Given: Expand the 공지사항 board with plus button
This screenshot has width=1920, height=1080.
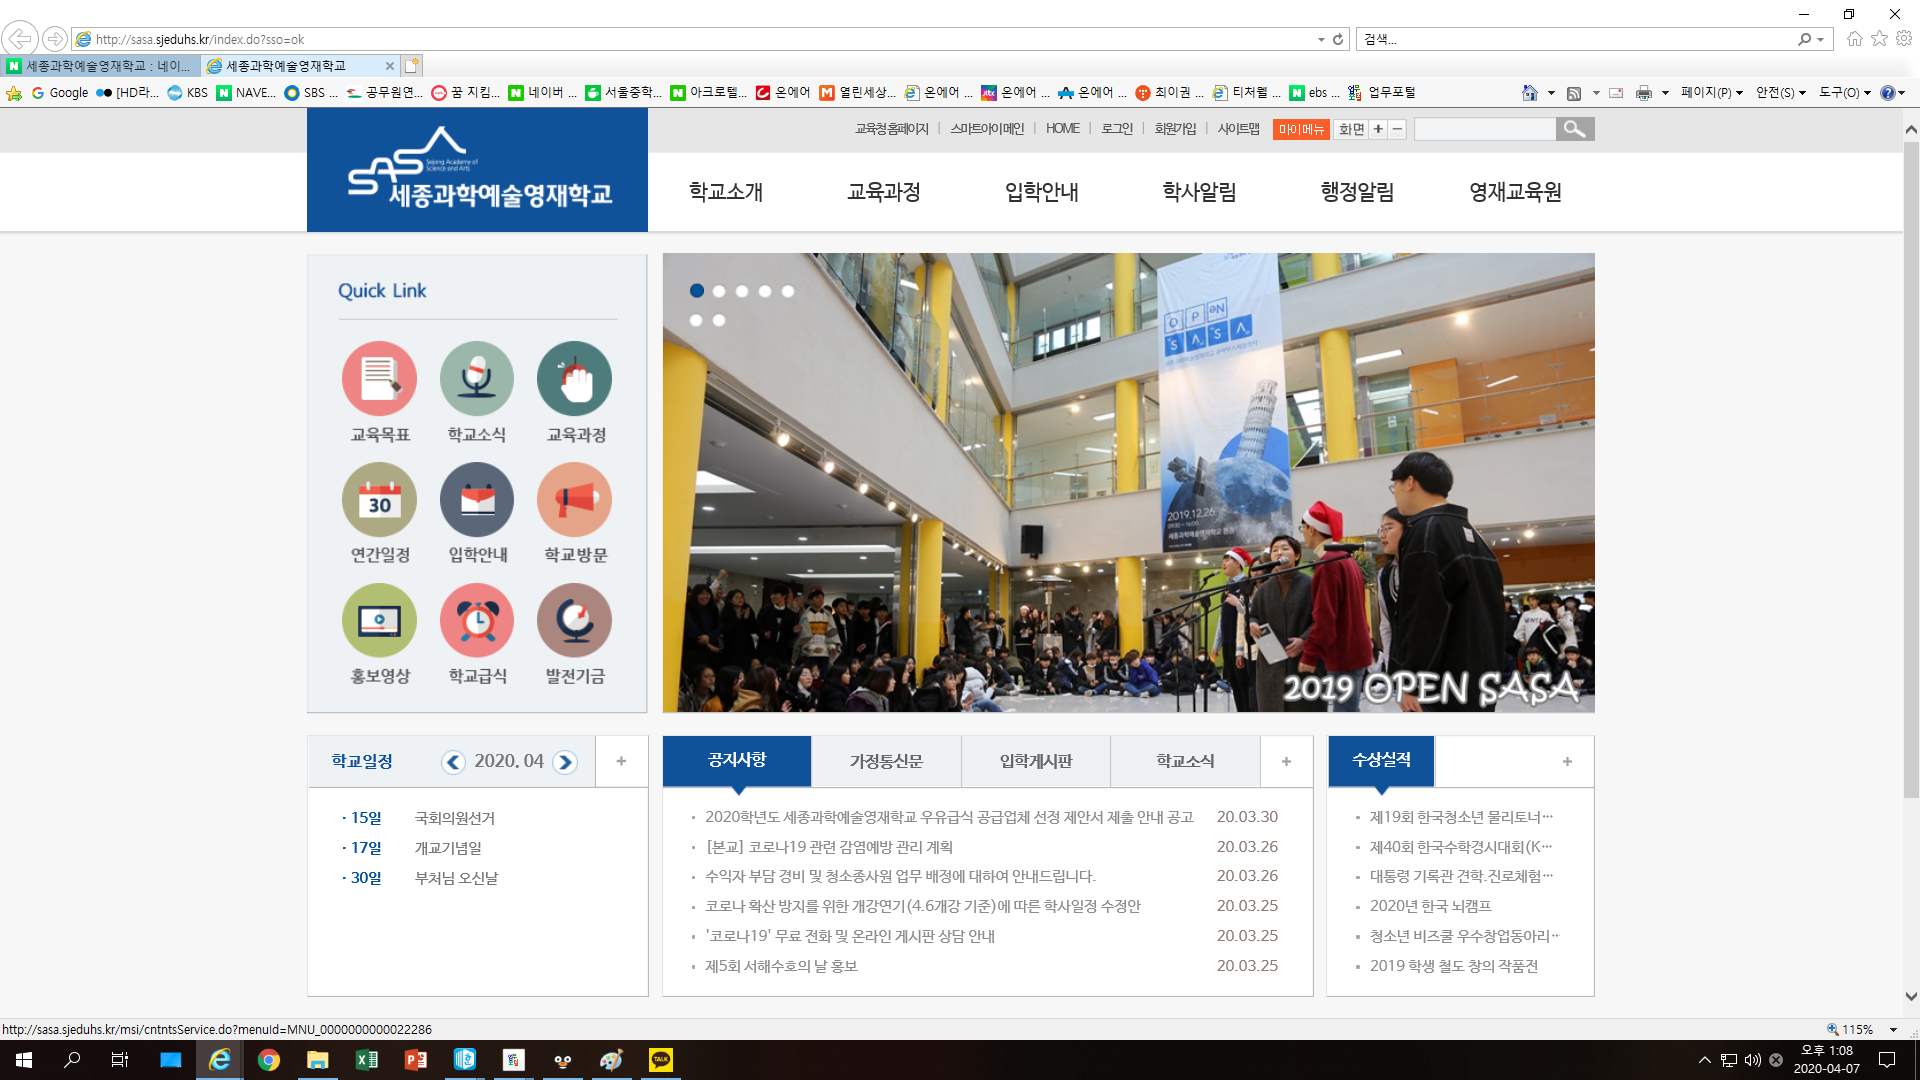Looking at the screenshot, I should (x=1286, y=762).
